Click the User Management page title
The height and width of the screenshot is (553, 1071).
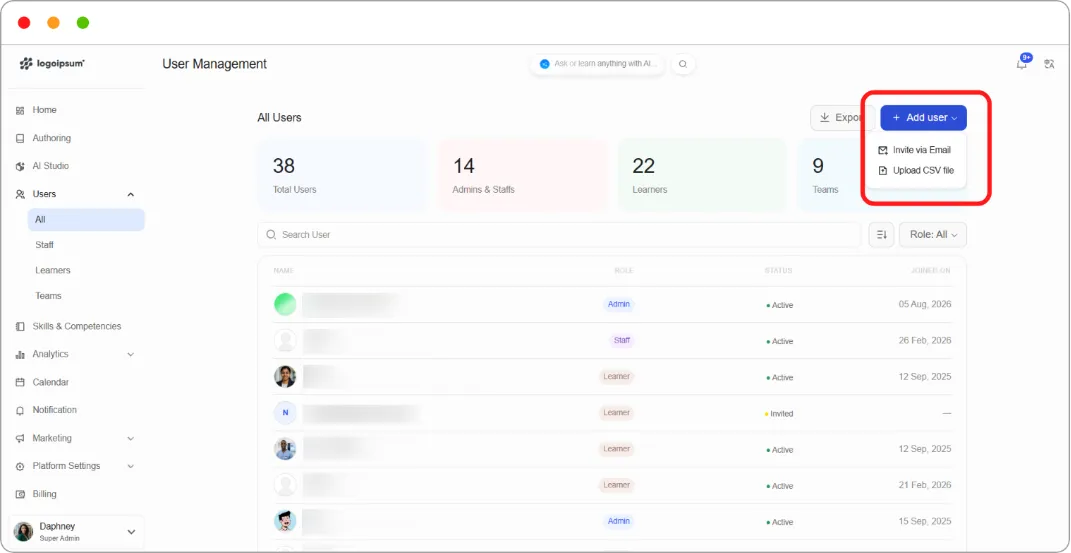(x=214, y=64)
